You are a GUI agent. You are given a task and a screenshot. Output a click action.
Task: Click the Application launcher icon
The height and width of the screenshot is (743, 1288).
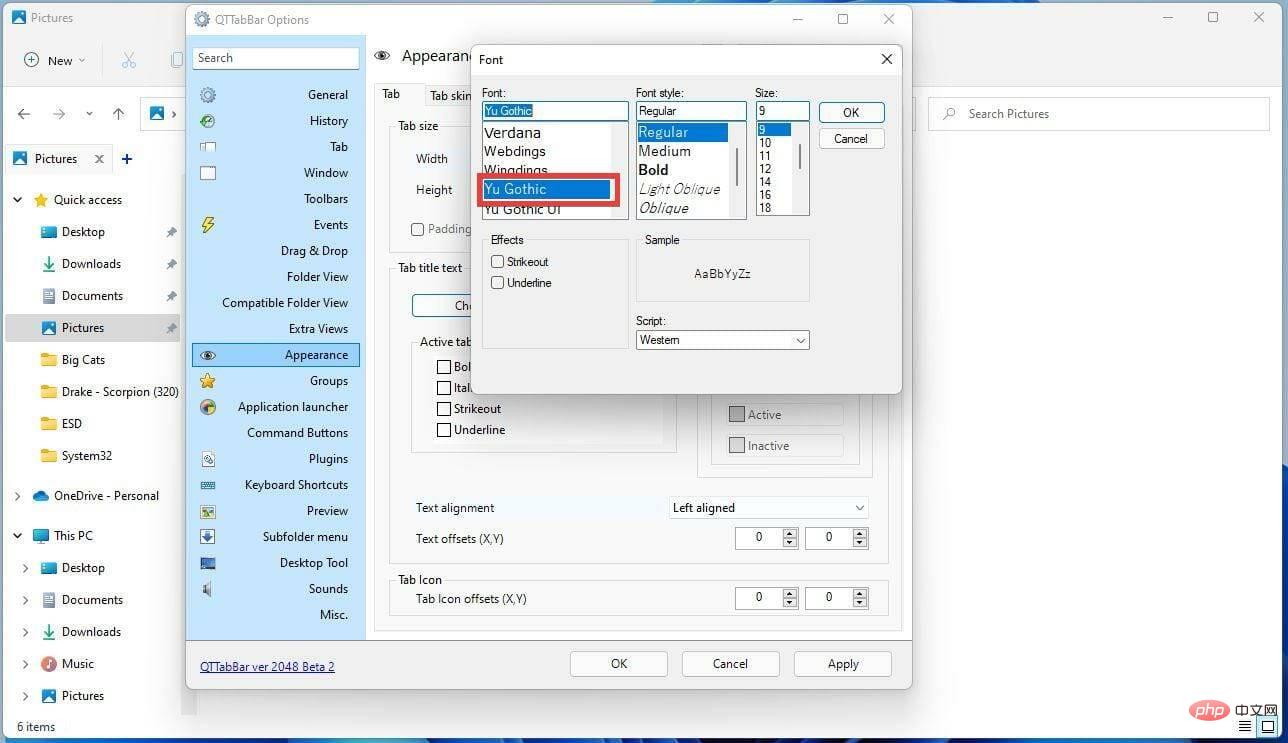[208, 407]
